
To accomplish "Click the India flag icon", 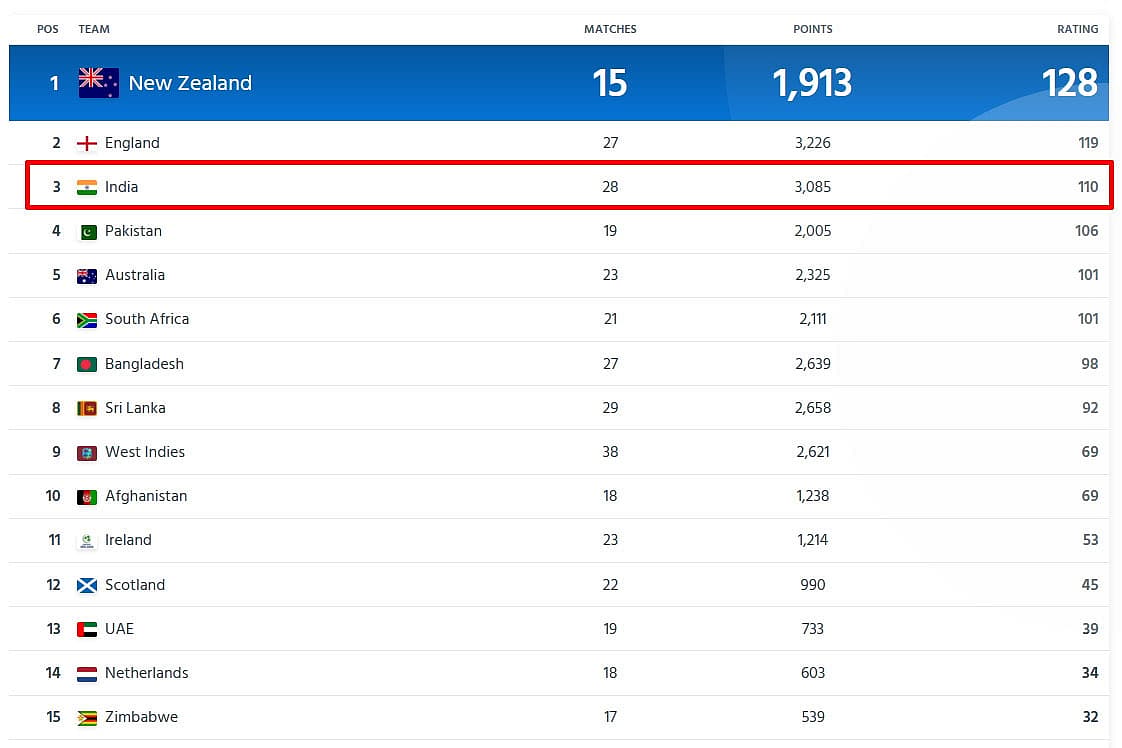I will coord(87,188).
